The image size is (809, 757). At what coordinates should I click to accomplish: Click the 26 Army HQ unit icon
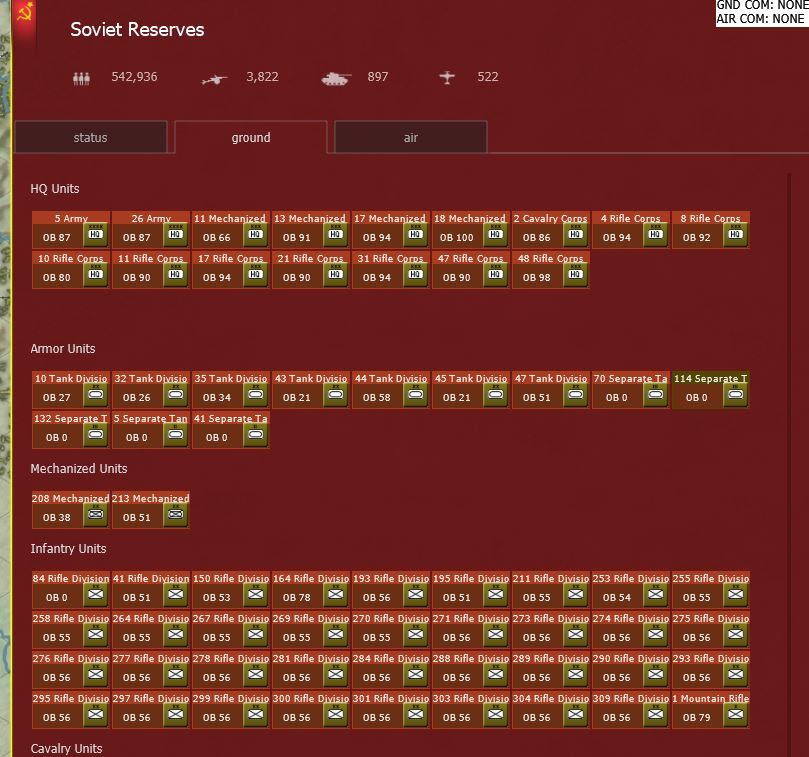click(175, 234)
